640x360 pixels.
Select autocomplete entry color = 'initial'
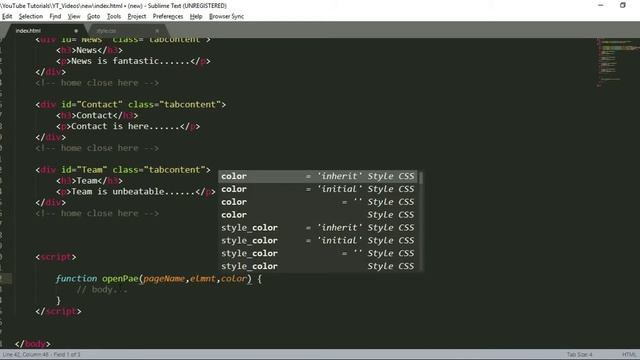pyautogui.click(x=318, y=189)
